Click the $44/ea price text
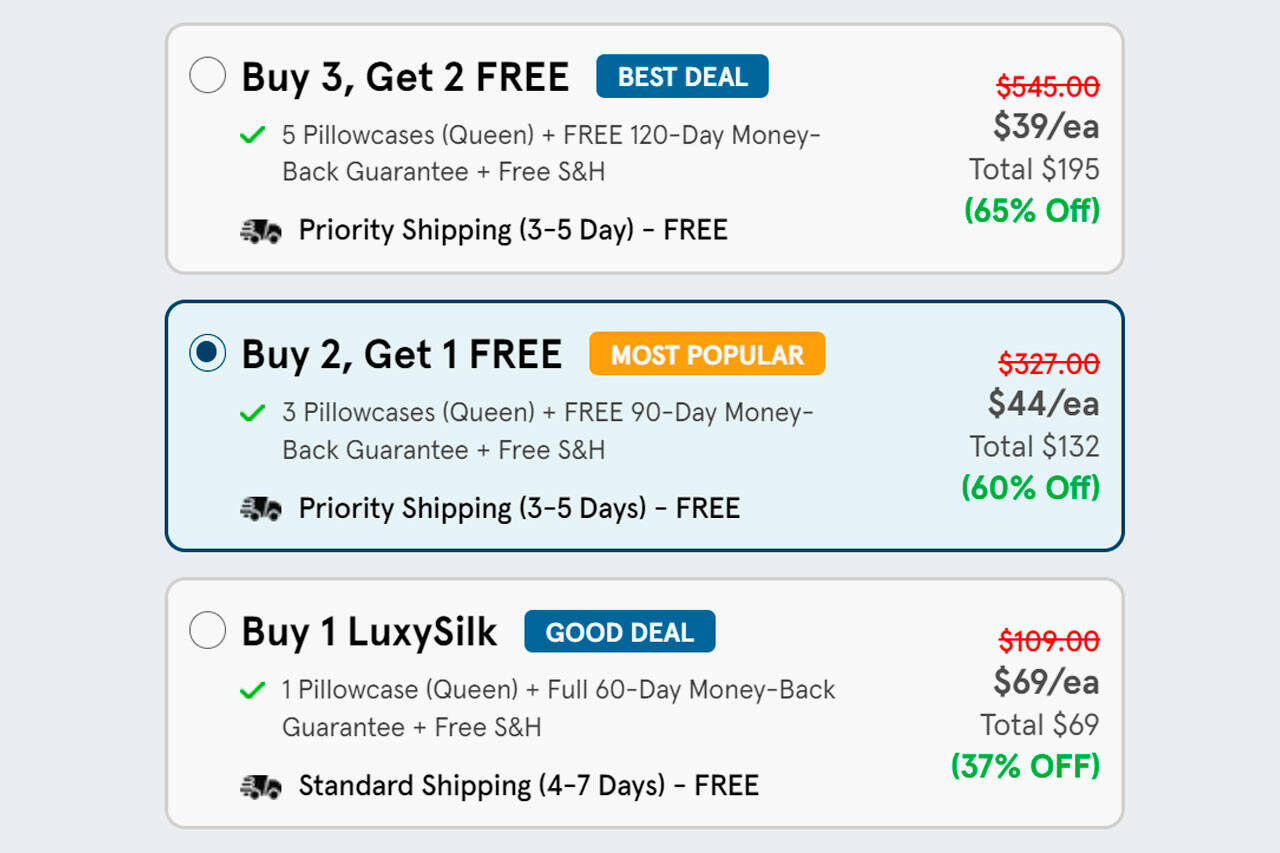The width and height of the screenshot is (1280, 853). click(x=1044, y=404)
